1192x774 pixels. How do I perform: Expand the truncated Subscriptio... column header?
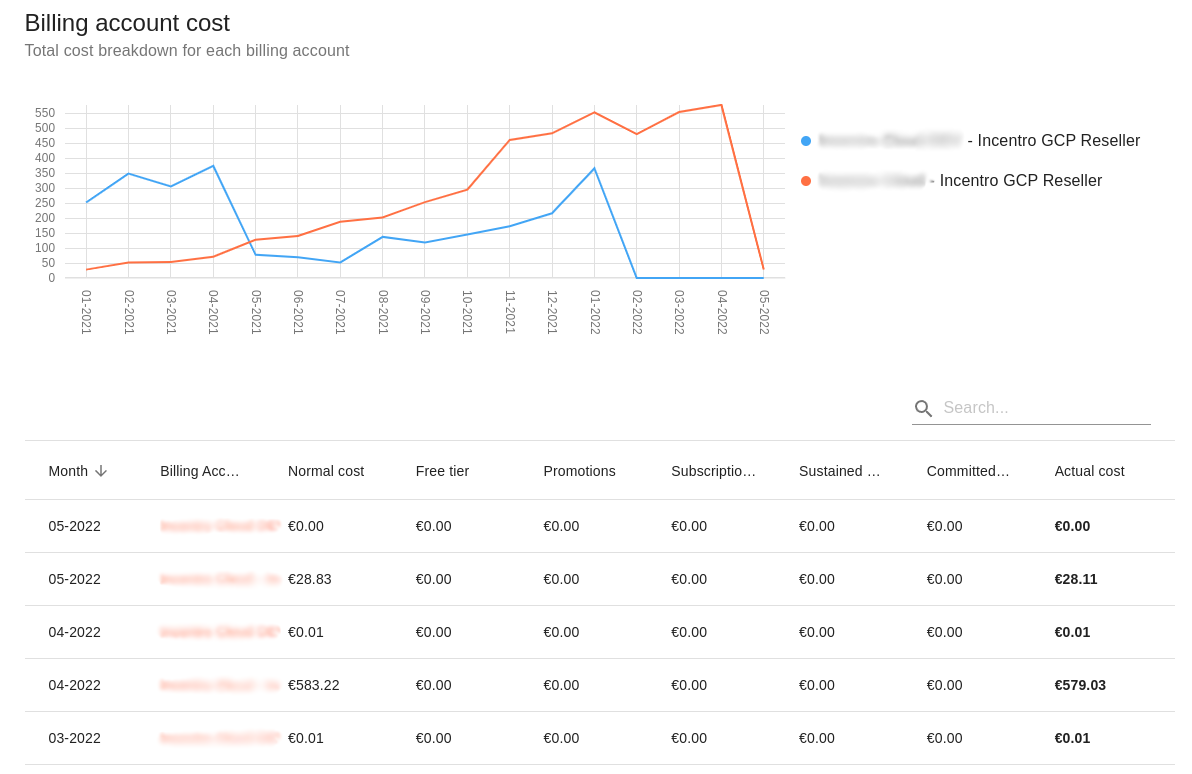[x=713, y=470]
